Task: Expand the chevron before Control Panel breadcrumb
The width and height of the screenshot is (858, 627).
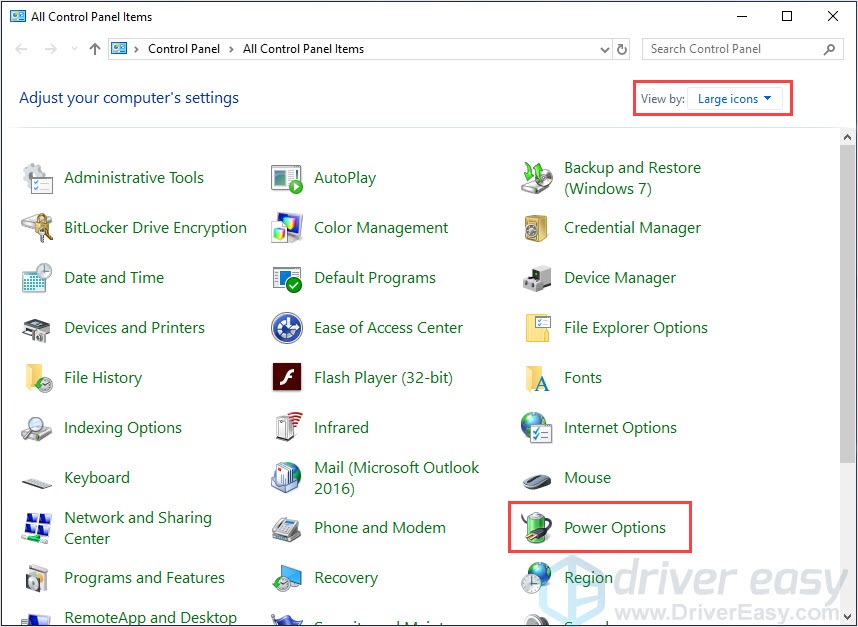Action: pyautogui.click(x=137, y=49)
